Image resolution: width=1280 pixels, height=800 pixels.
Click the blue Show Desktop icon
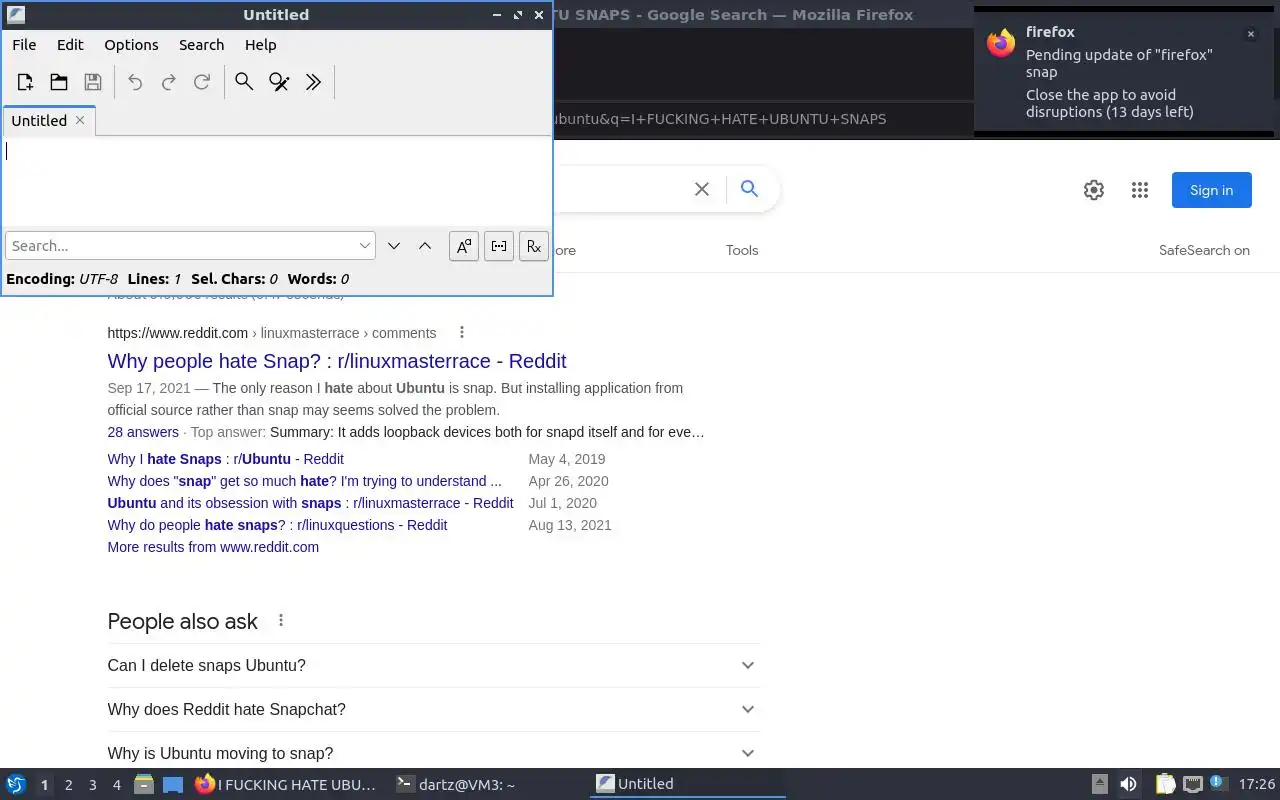point(173,785)
